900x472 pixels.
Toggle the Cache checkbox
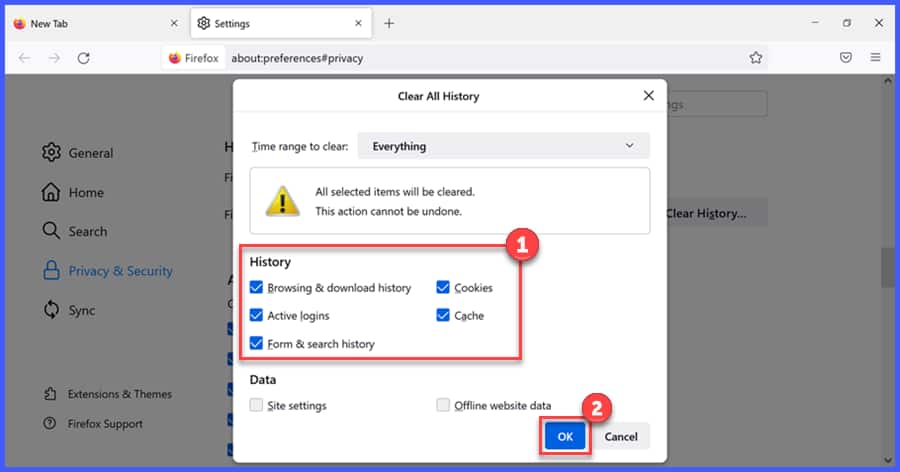click(443, 316)
